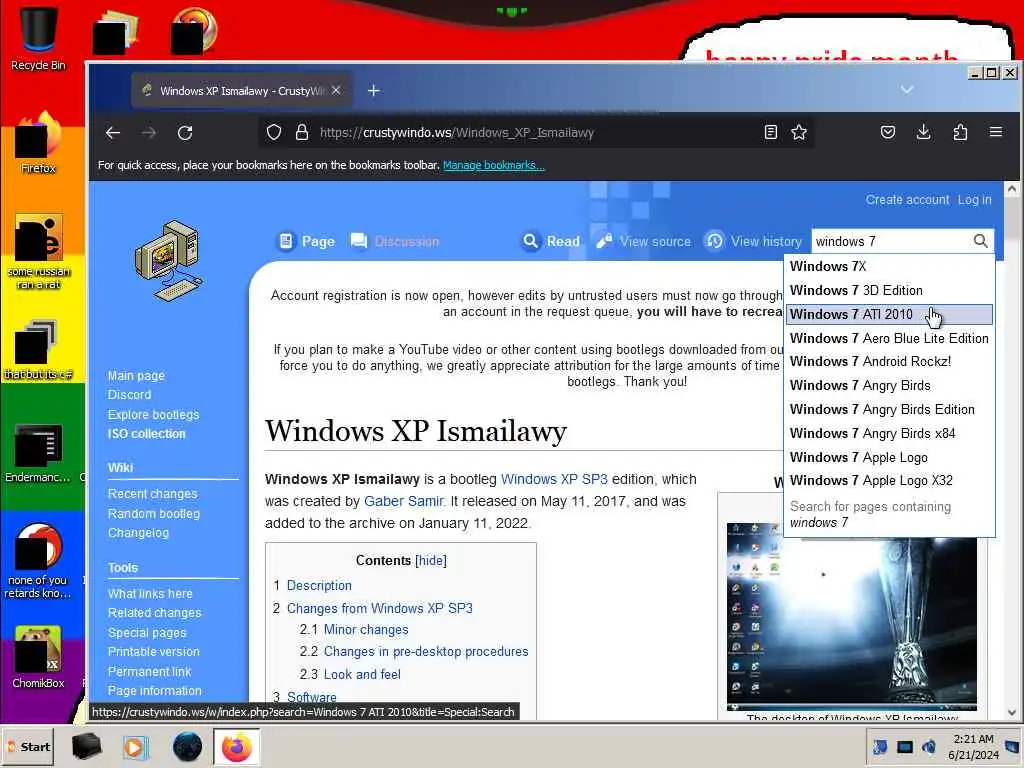Select suggestion Windows 7 3D Edition
This screenshot has height=768, width=1024.
(889, 290)
